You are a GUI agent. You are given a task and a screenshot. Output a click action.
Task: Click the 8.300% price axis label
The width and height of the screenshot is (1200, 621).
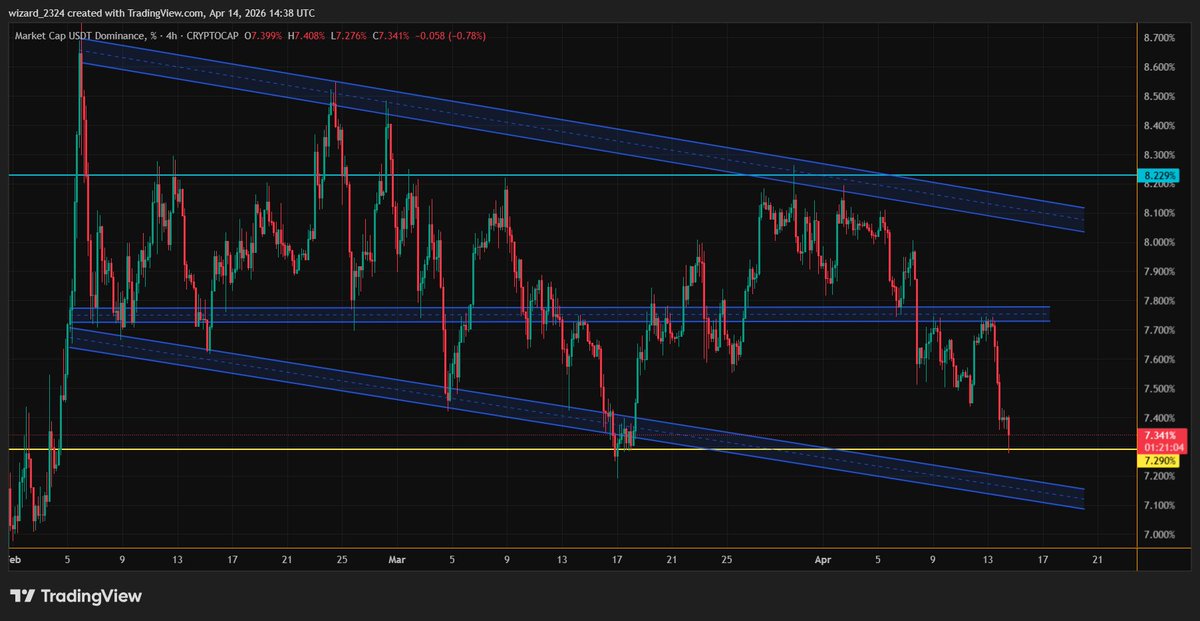pyautogui.click(x=1158, y=155)
